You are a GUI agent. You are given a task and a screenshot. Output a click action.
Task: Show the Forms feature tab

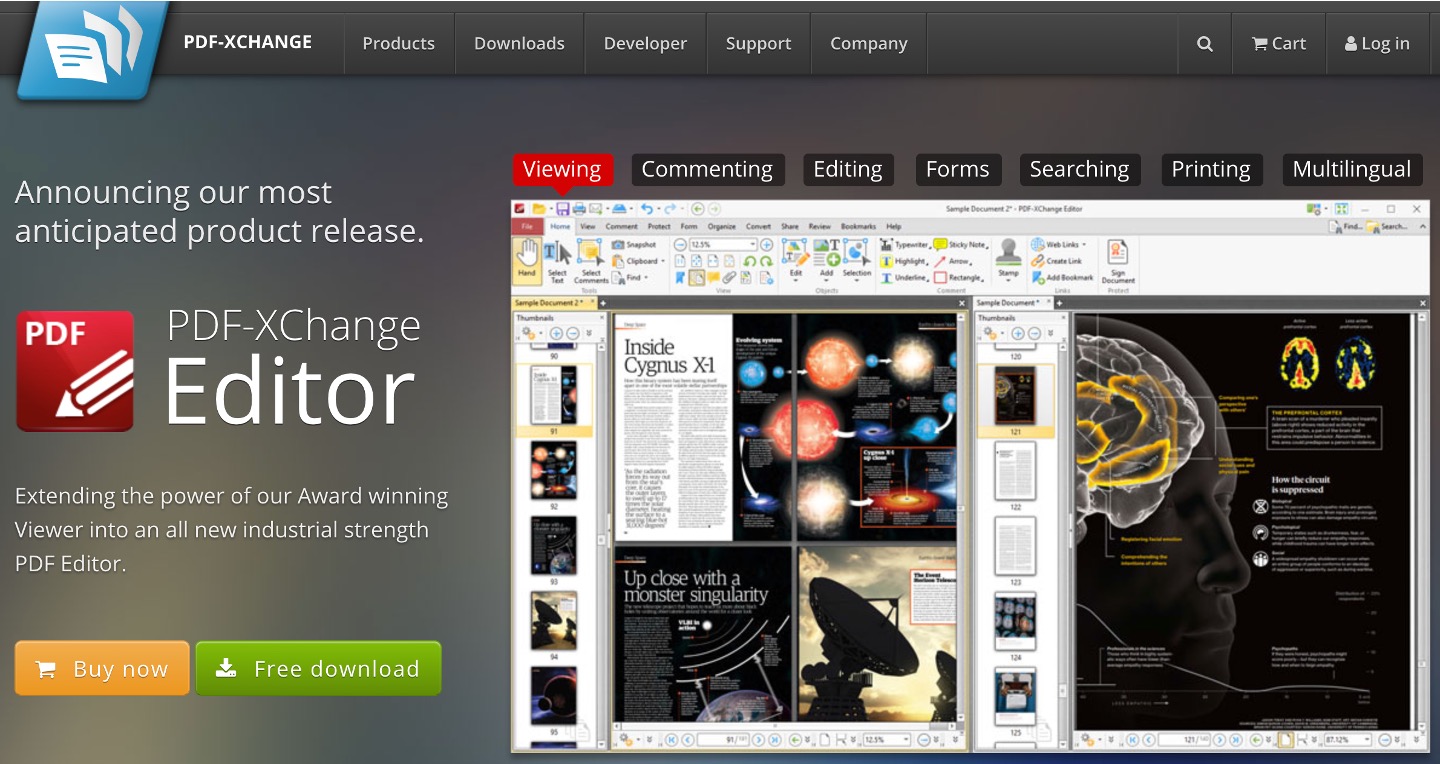(x=957, y=169)
